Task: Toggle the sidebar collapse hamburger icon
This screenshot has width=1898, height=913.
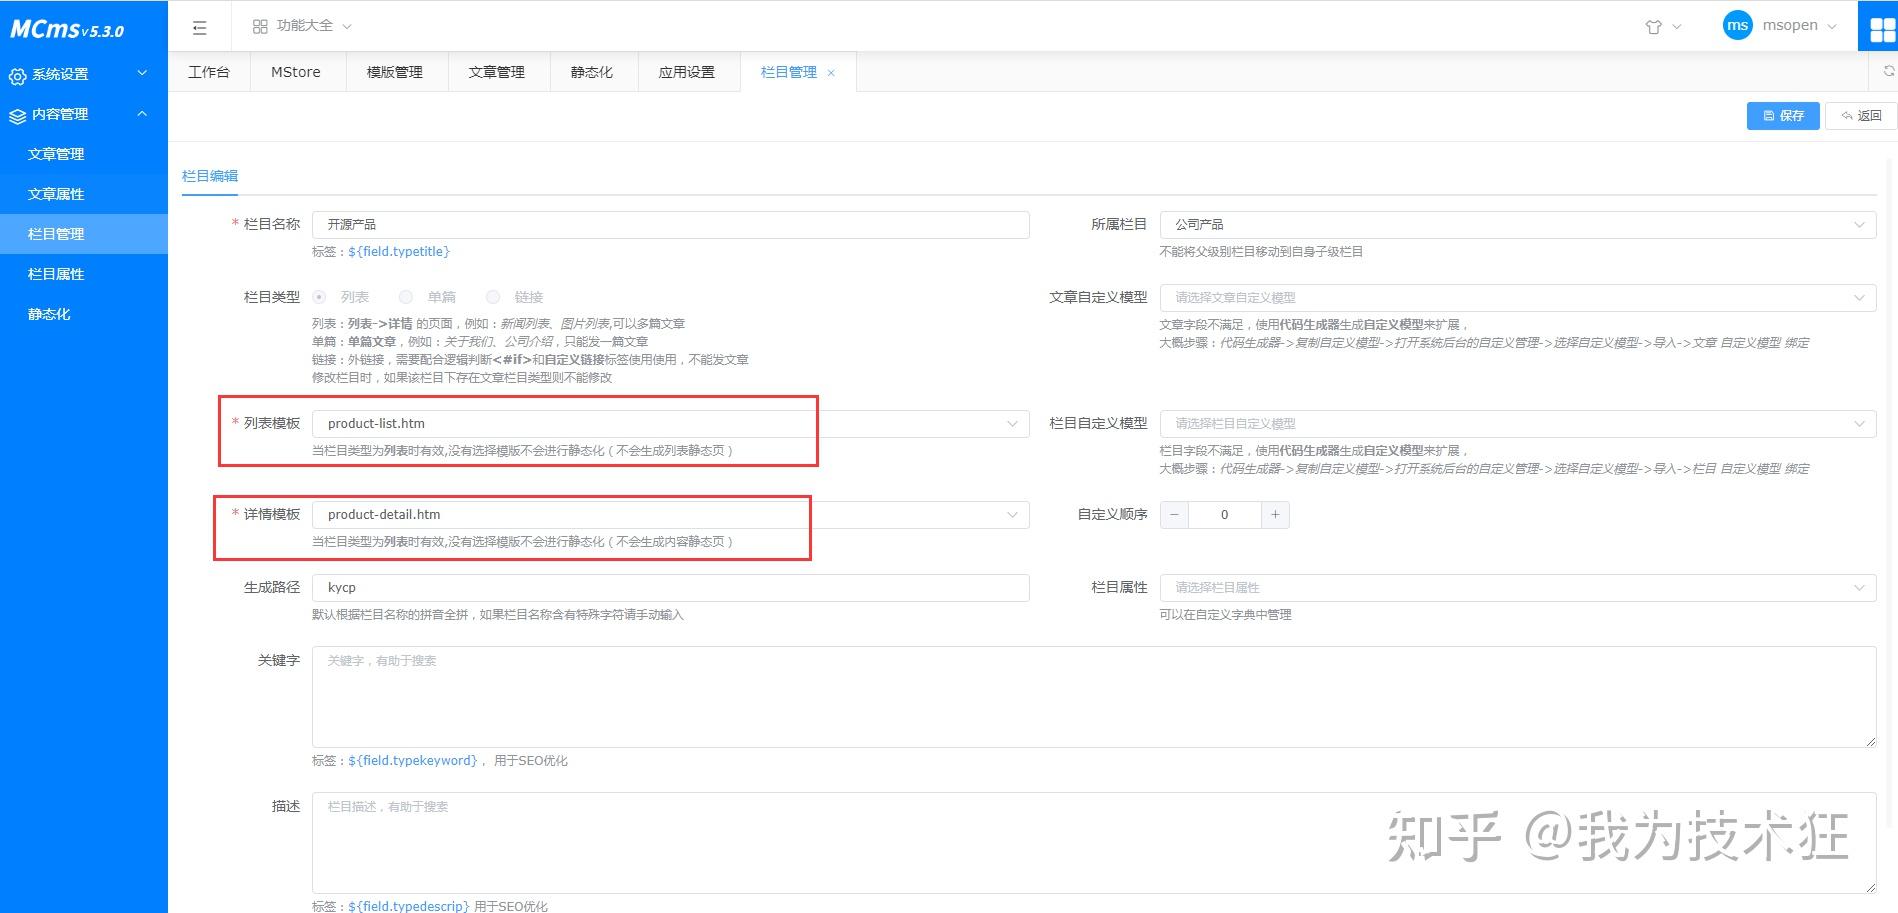Action: [x=200, y=27]
